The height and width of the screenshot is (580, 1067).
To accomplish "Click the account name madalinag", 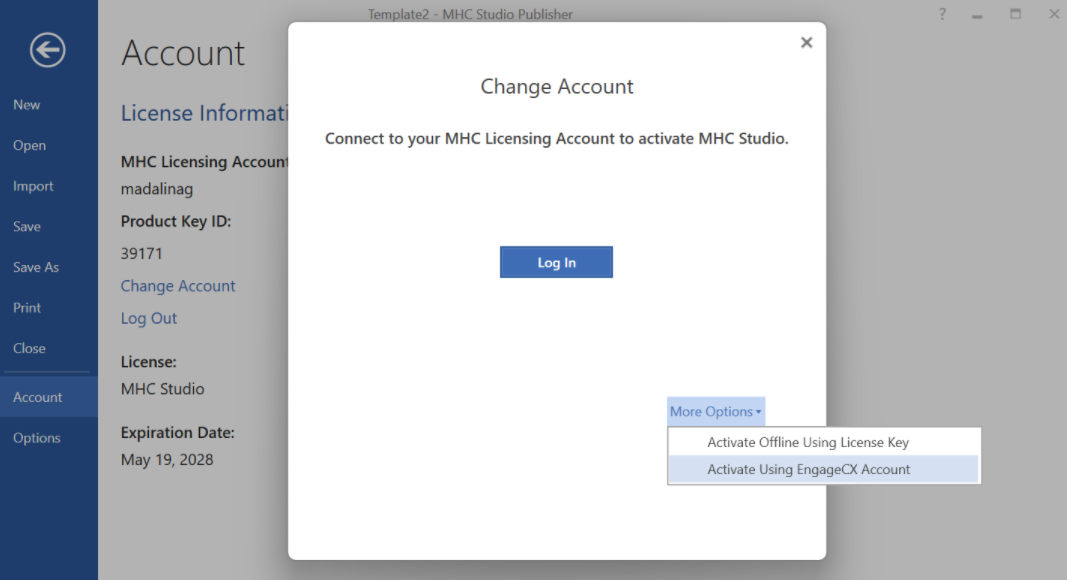I will click(x=157, y=189).
